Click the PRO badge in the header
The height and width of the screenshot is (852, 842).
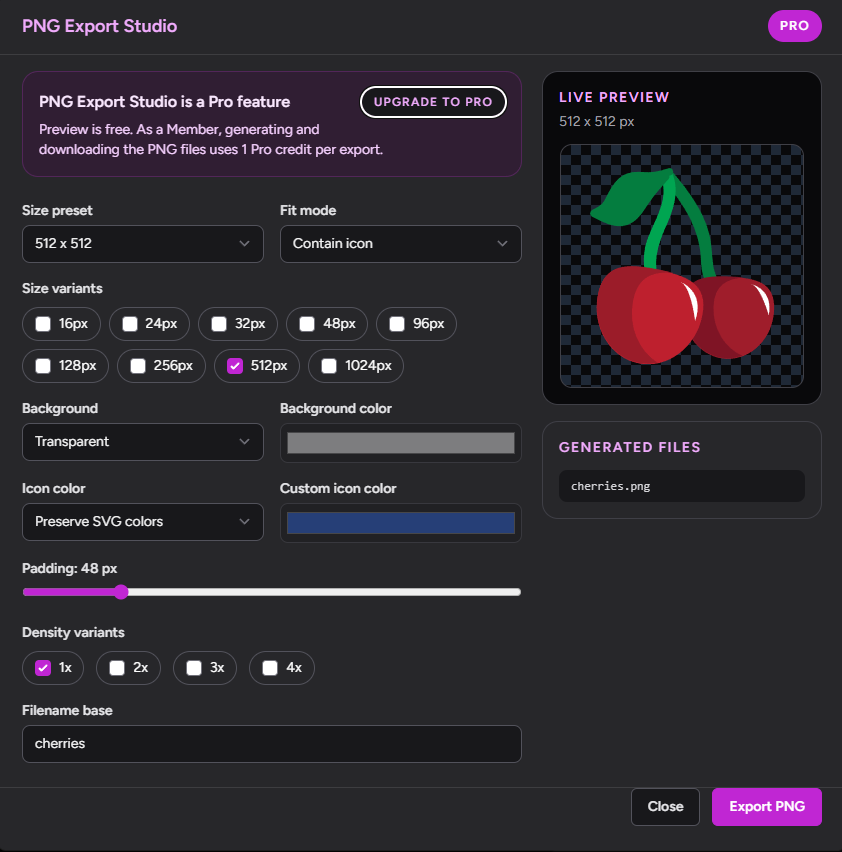coord(794,26)
